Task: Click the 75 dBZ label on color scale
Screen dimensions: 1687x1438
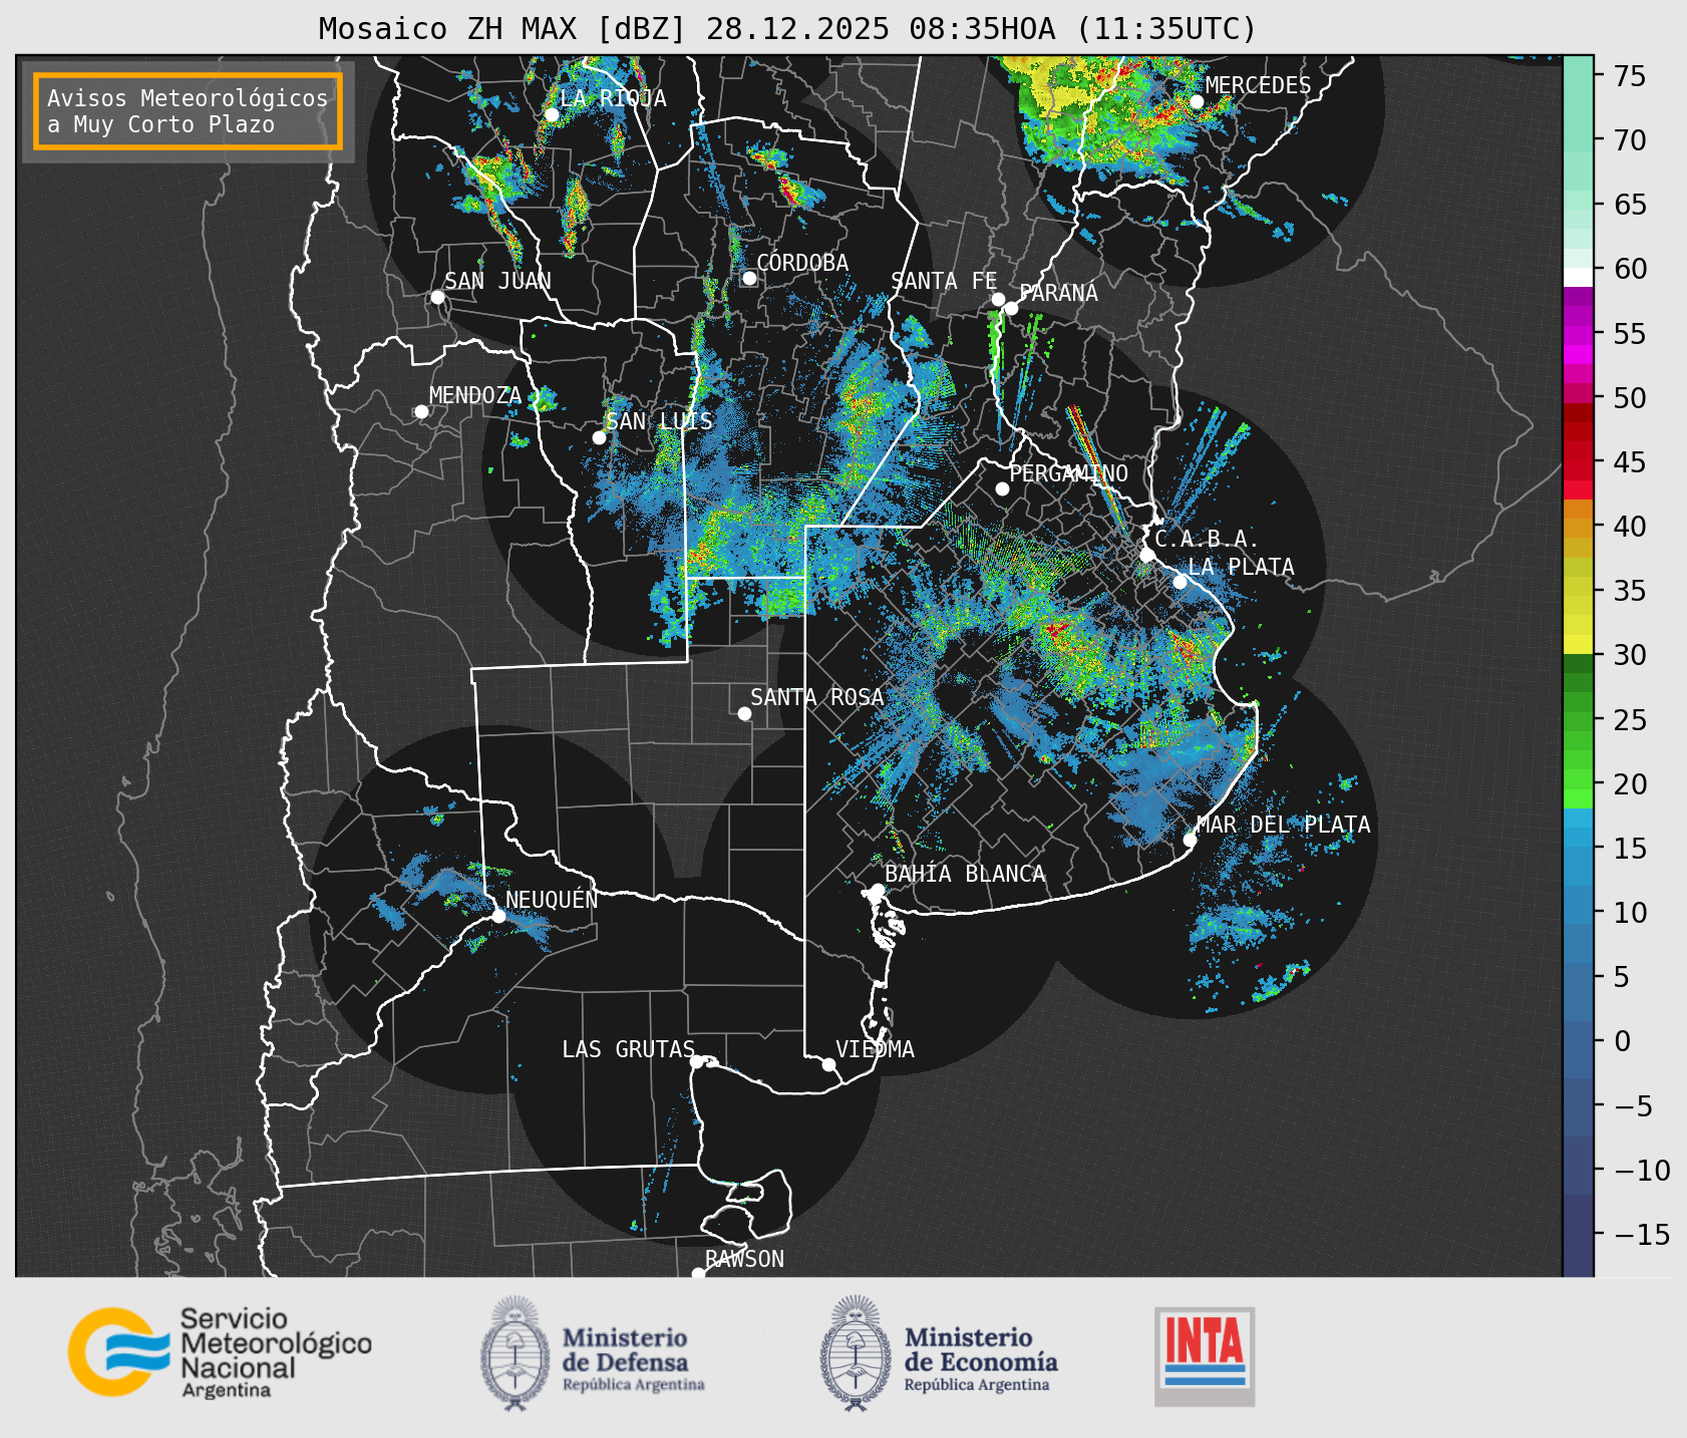Action: [1628, 76]
